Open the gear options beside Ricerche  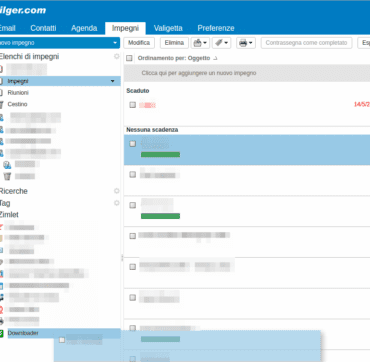pyautogui.click(x=117, y=191)
